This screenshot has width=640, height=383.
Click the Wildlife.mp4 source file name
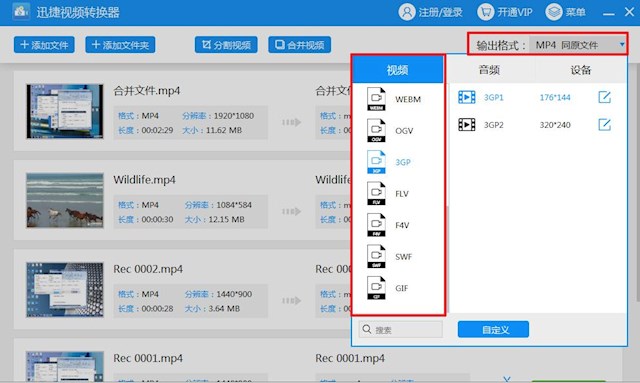tap(144, 180)
